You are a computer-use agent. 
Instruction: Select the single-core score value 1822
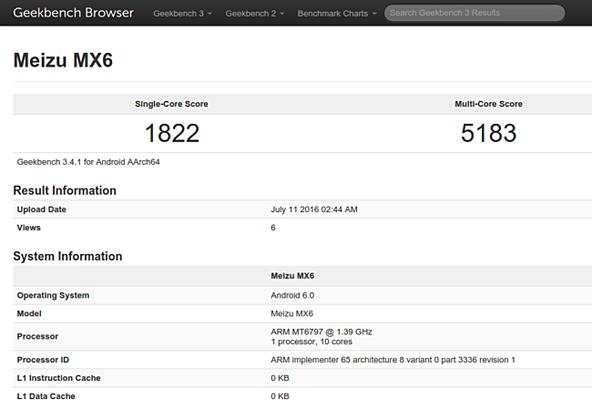pyautogui.click(x=172, y=133)
